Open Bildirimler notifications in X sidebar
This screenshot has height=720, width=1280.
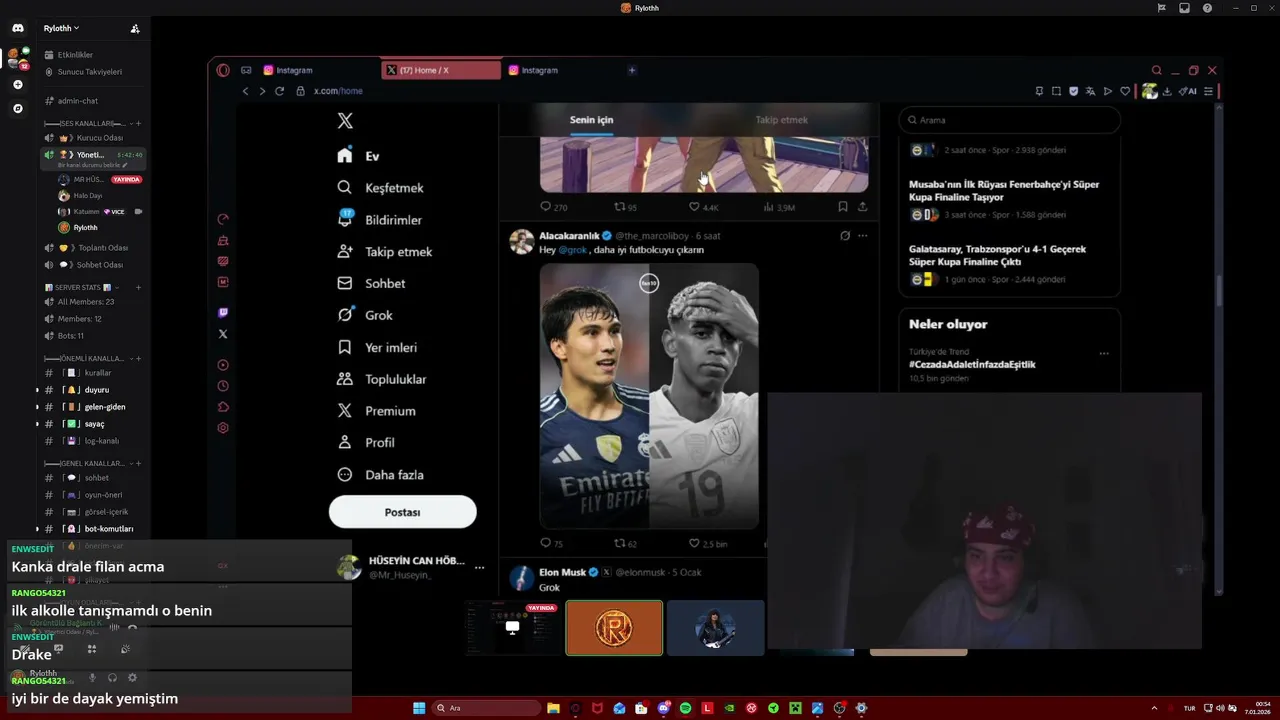(x=379, y=220)
